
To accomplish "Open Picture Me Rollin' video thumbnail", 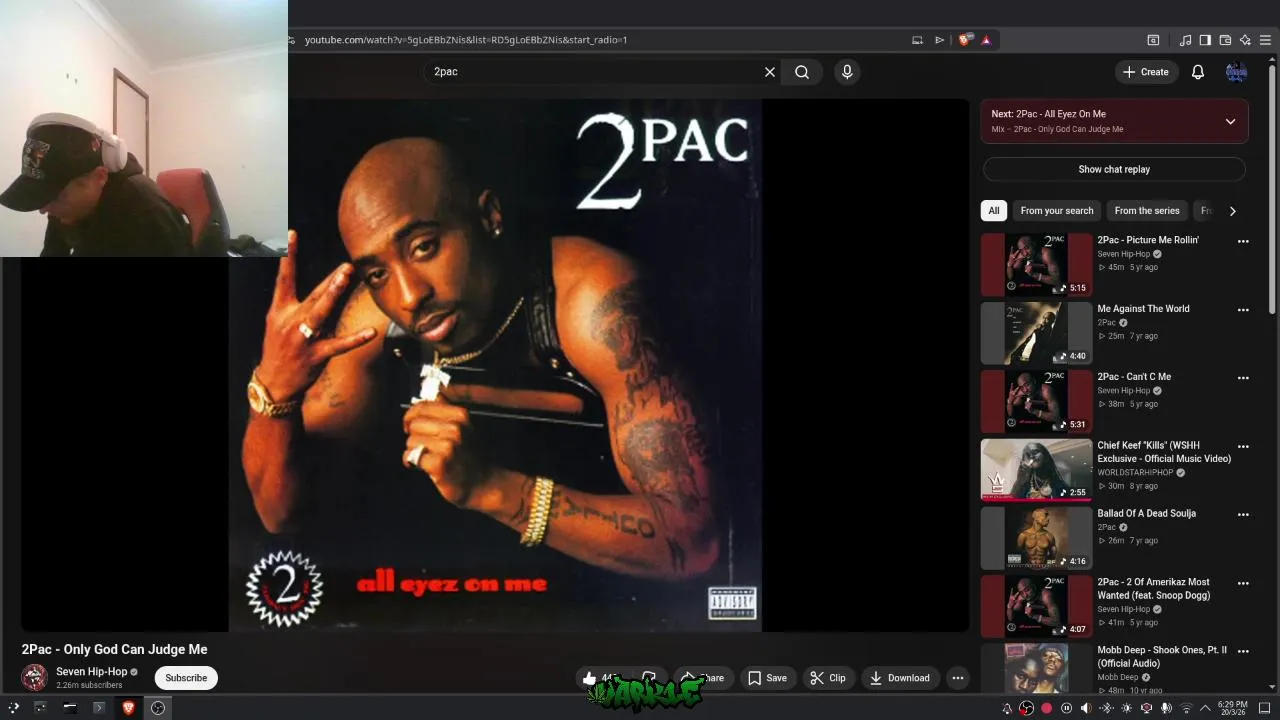I will click(x=1036, y=264).
